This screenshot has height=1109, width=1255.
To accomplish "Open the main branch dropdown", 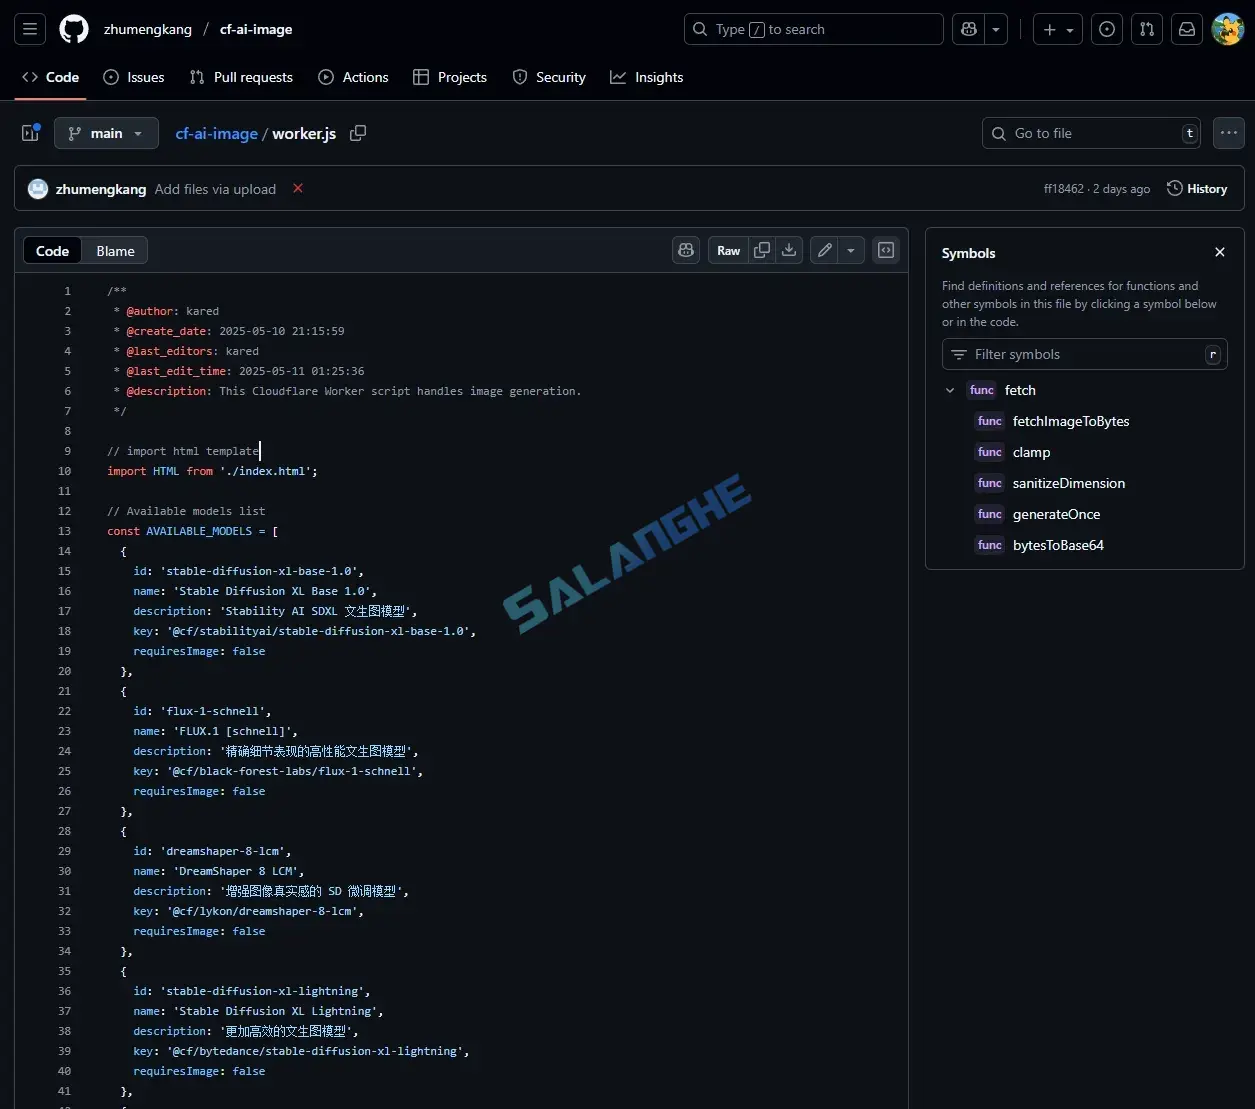I will [x=106, y=133].
